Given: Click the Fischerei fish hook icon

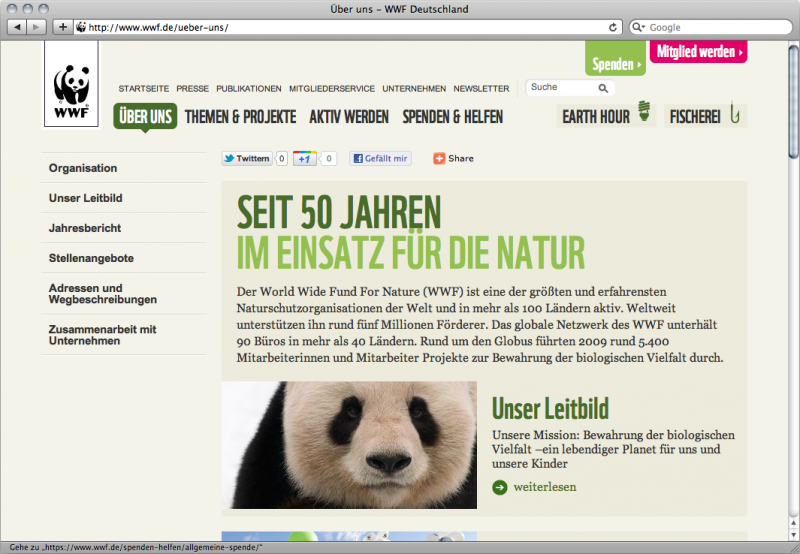Looking at the screenshot, I should tap(734, 113).
